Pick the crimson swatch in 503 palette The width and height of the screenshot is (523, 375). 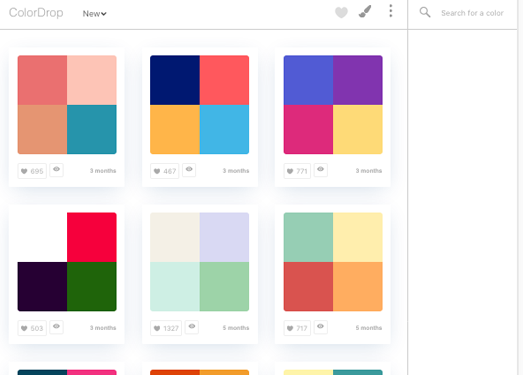coord(92,237)
